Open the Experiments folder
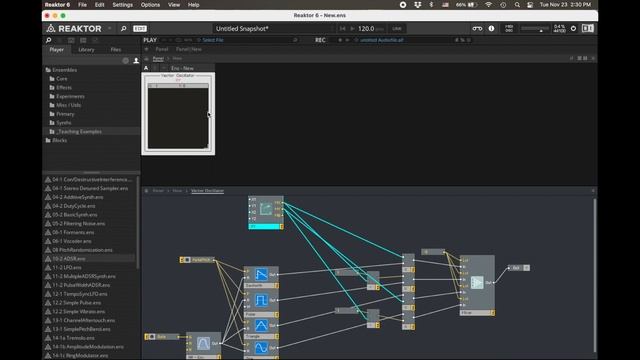Viewport: 640px width, 360px height. click(70, 96)
